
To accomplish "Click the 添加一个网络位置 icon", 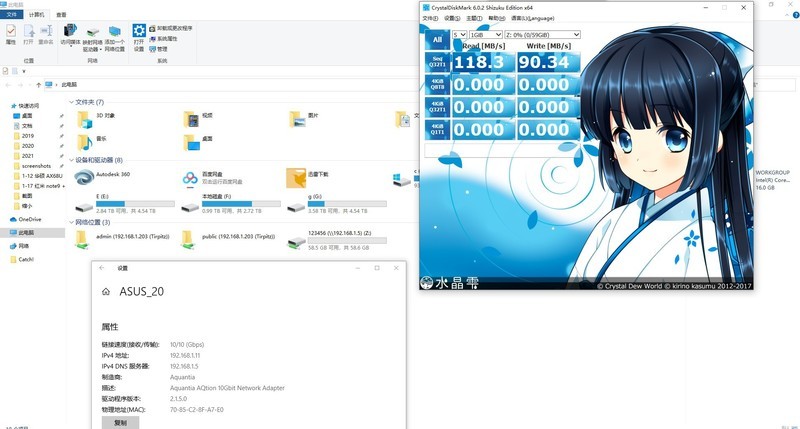I will (x=115, y=38).
